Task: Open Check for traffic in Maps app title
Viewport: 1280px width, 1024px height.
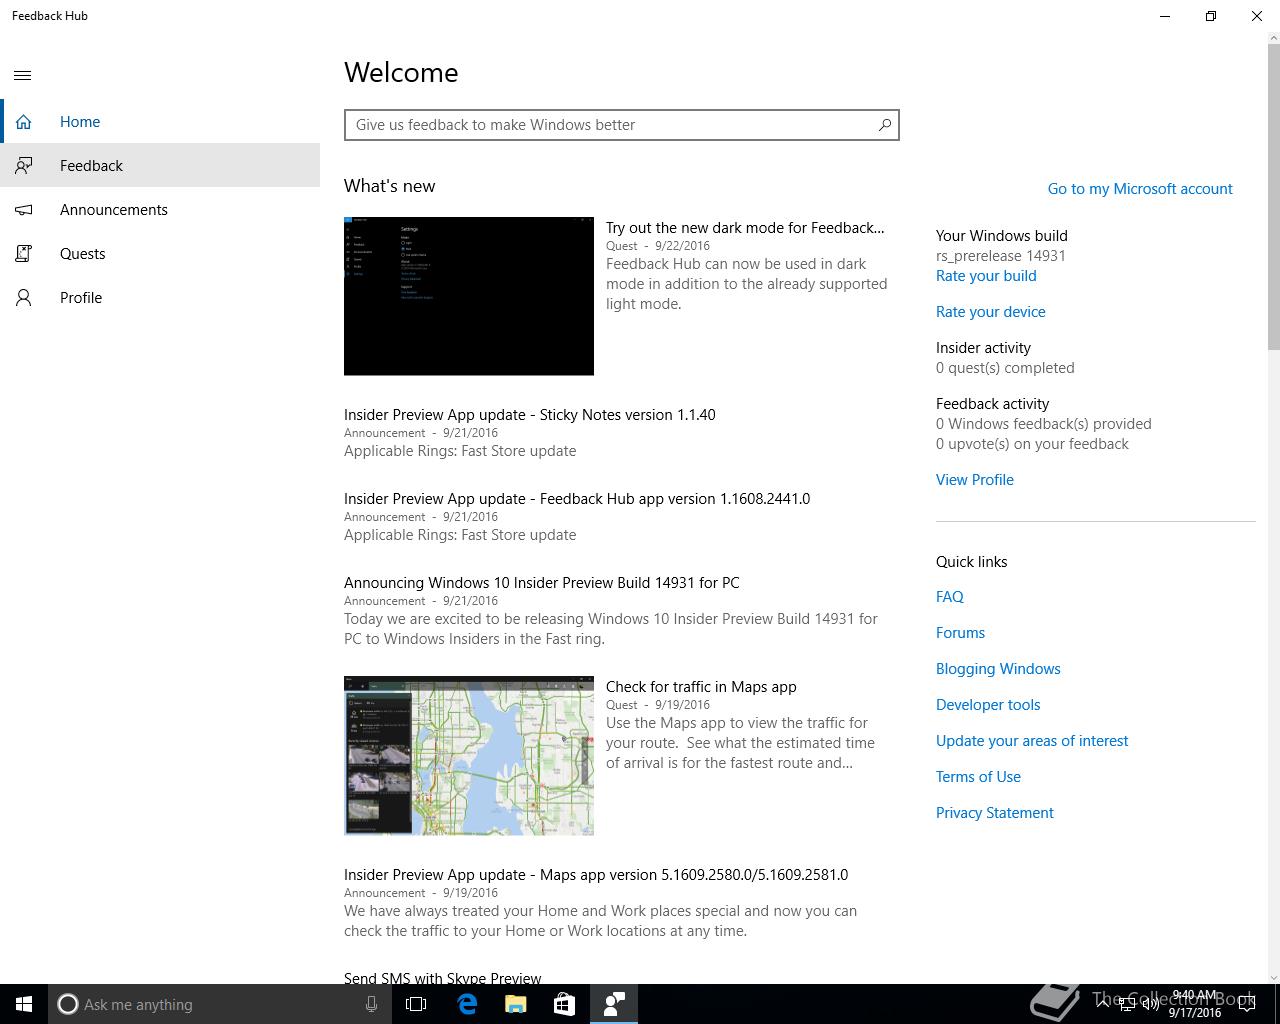Action: [701, 687]
